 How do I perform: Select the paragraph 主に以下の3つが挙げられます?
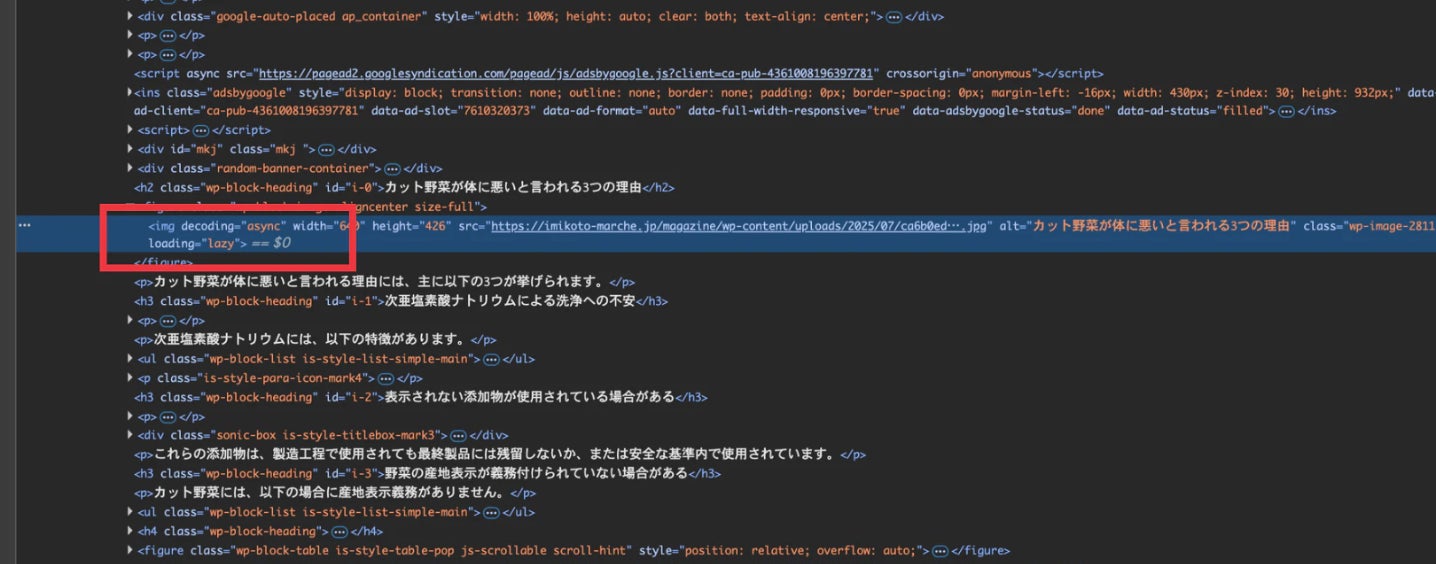pyautogui.click(x=384, y=282)
